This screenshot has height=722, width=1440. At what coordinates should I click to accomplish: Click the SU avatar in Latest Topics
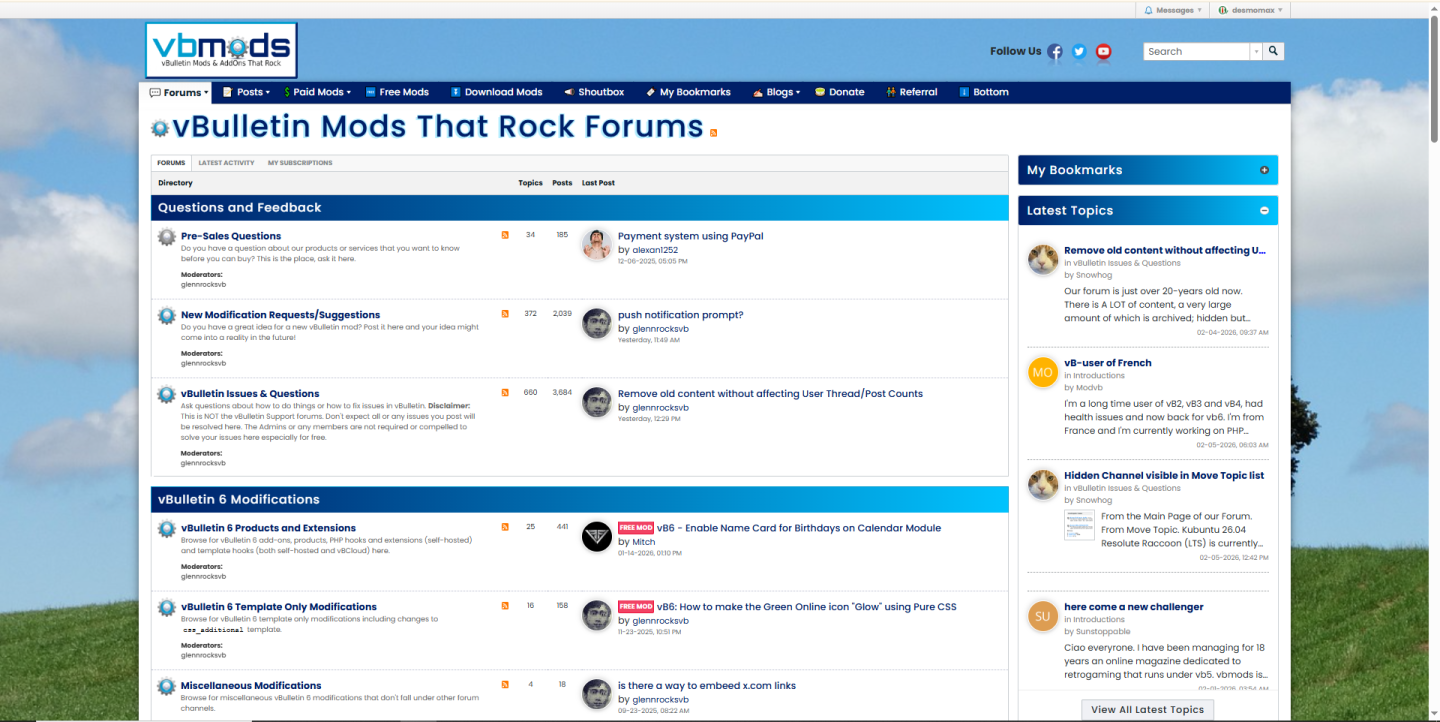[x=1043, y=616]
